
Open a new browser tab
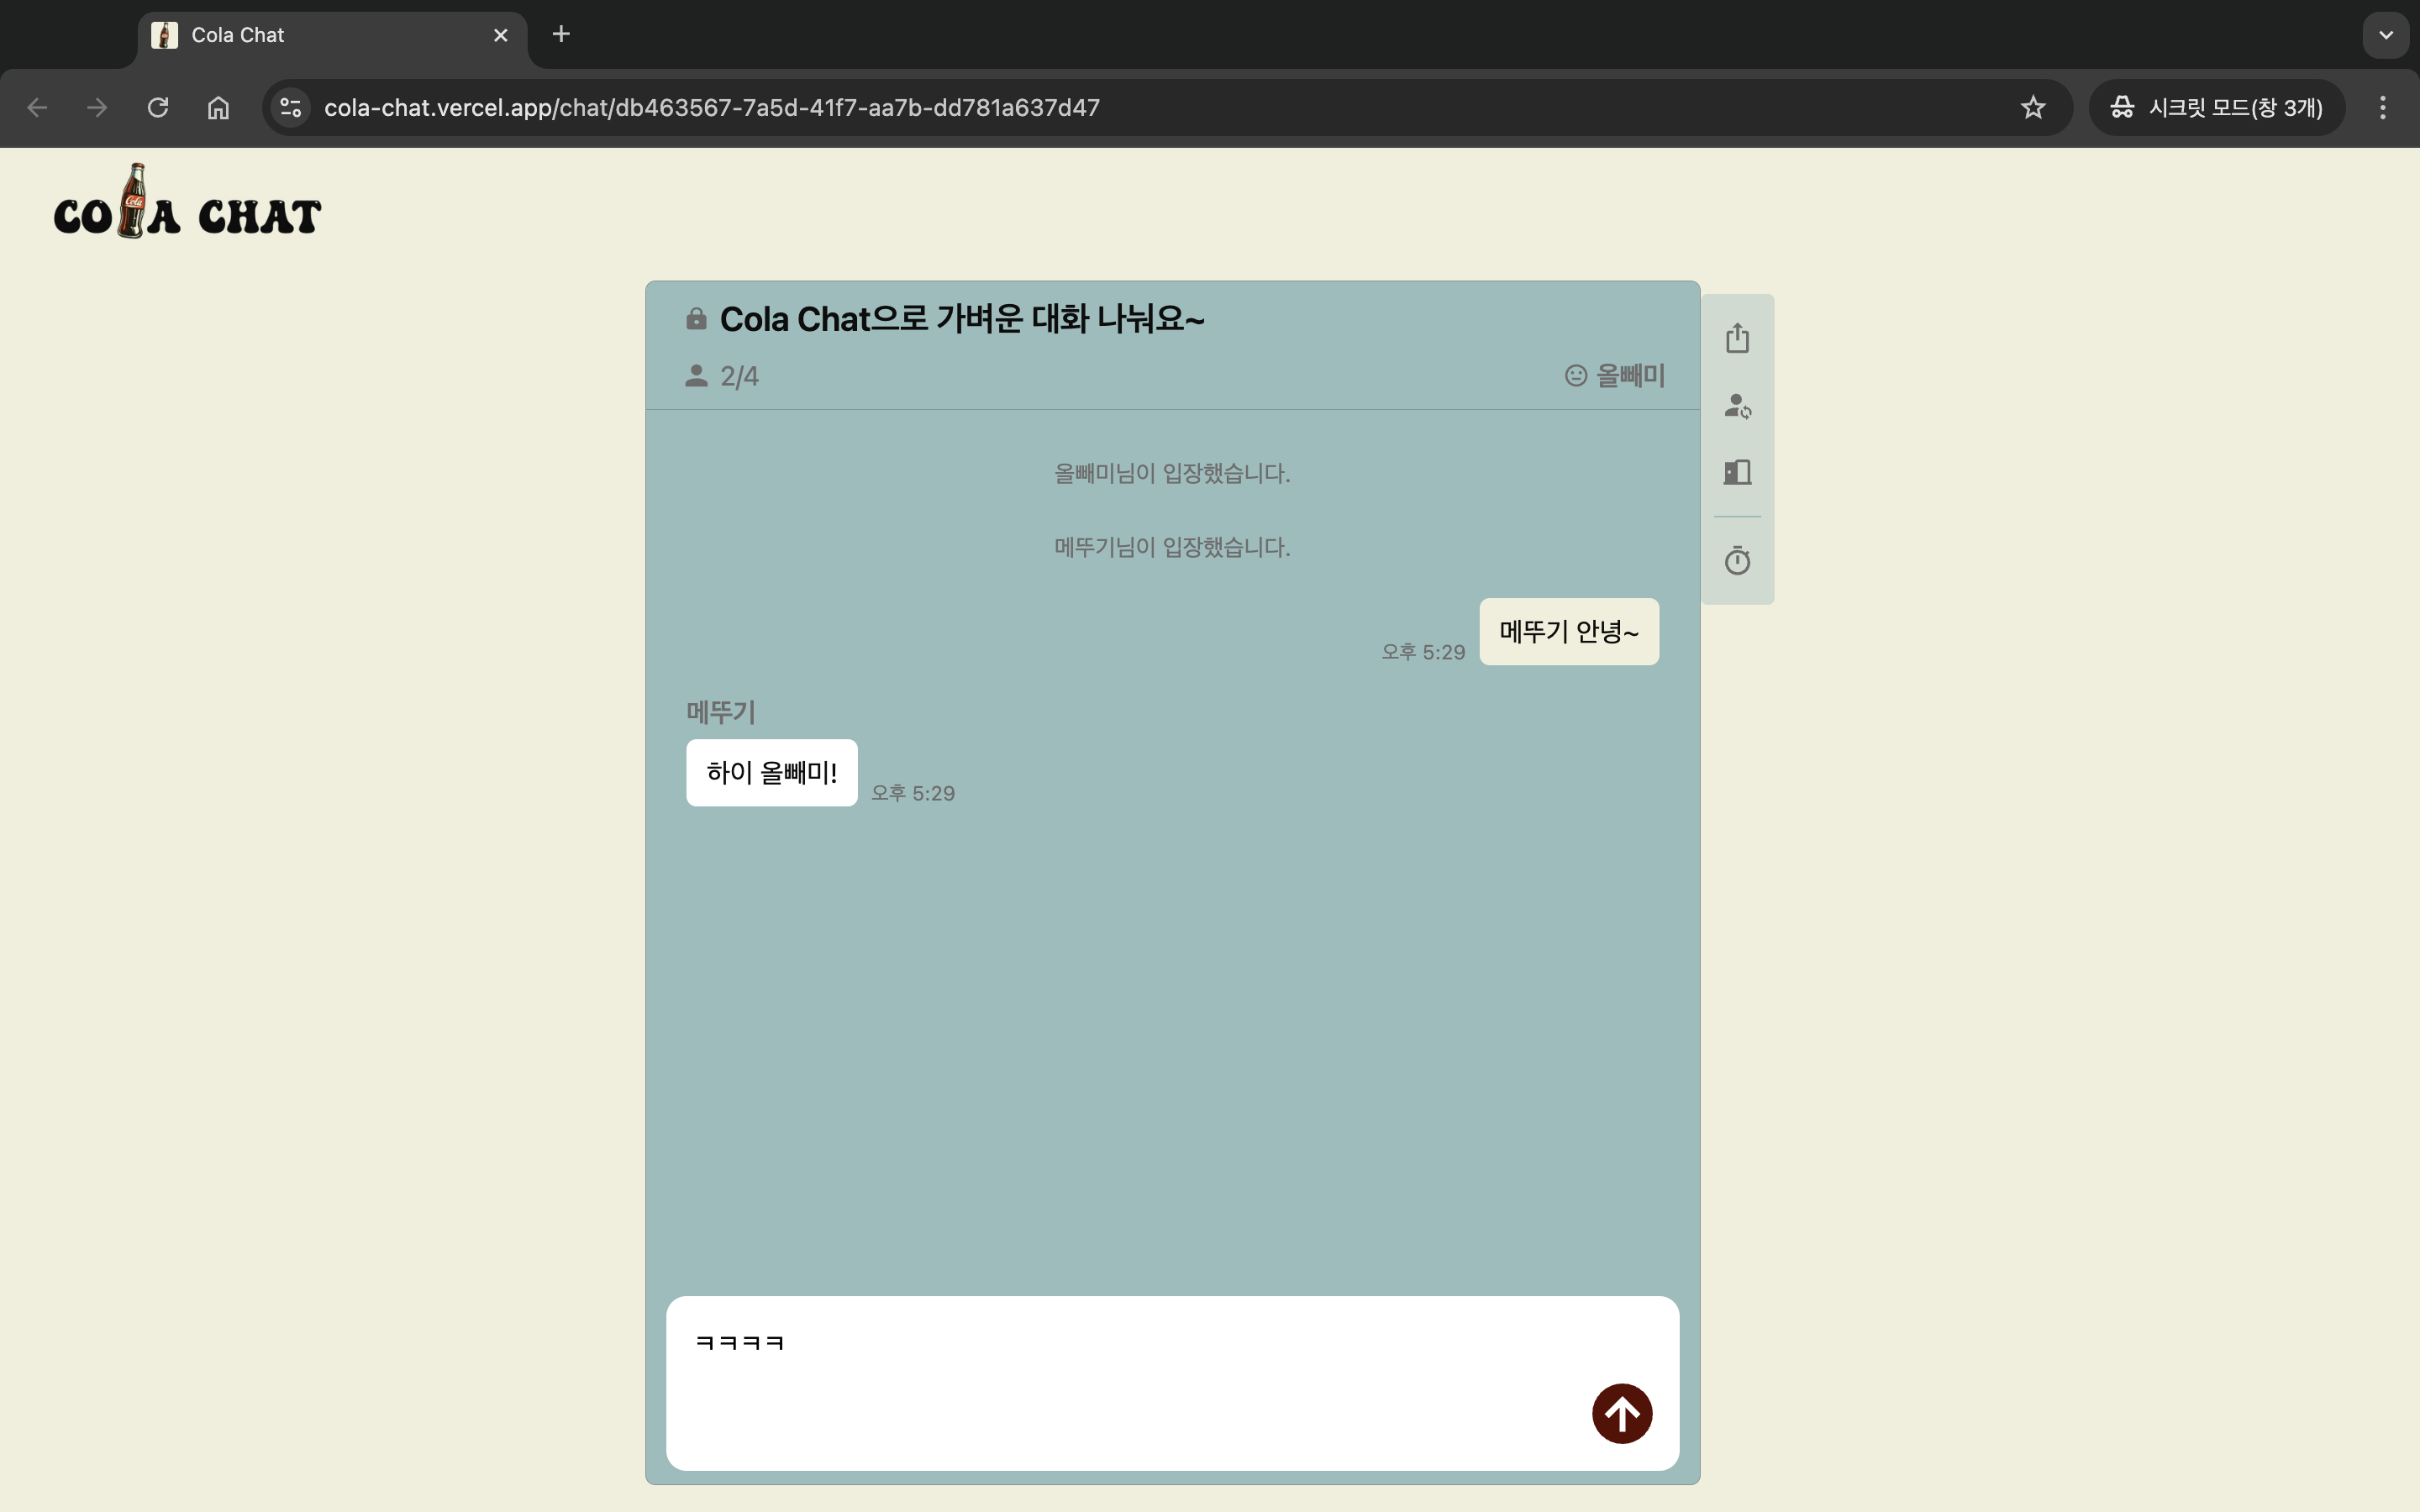(561, 35)
